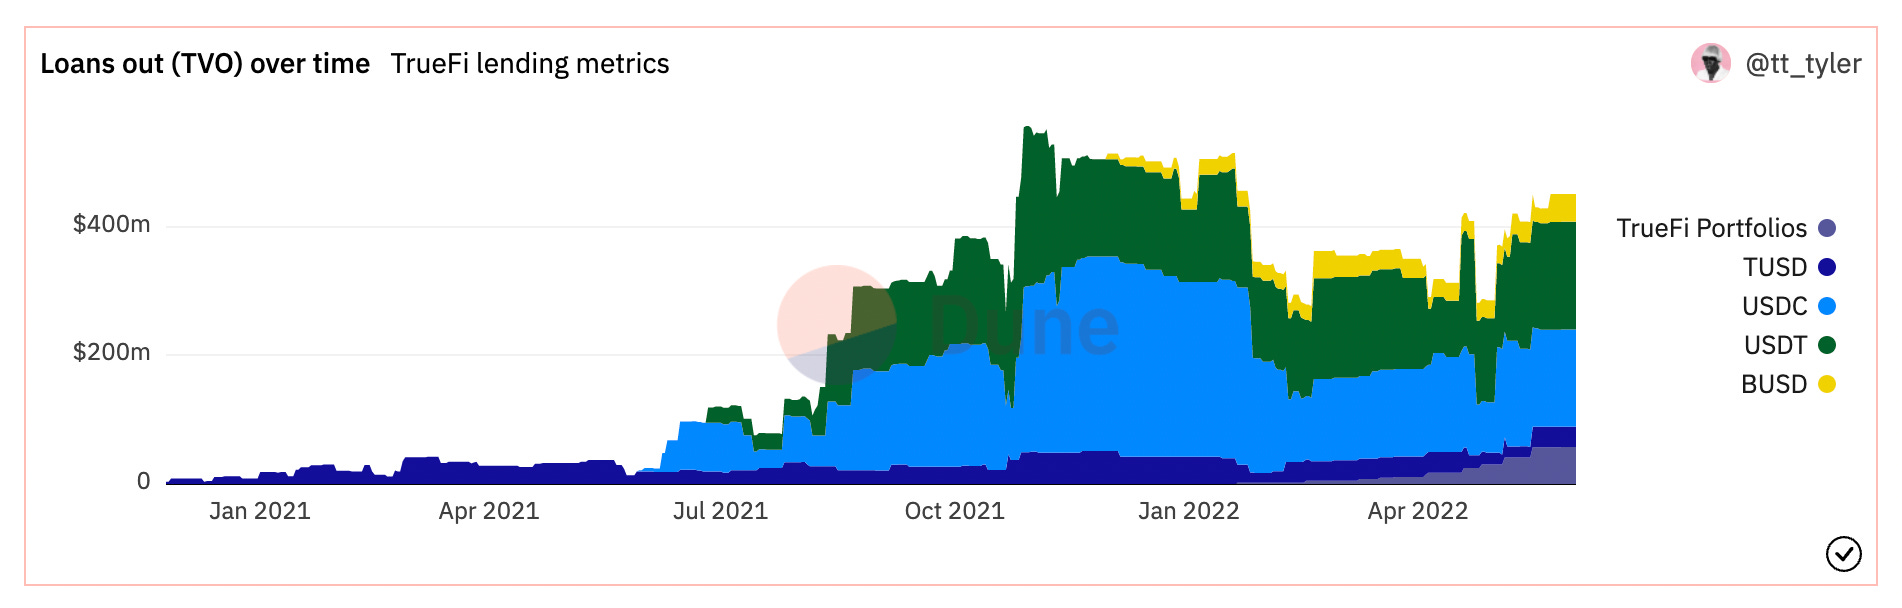Click the BUSD yellow color dot
Image resolution: width=1902 pixels, height=608 pixels.
1827,384
